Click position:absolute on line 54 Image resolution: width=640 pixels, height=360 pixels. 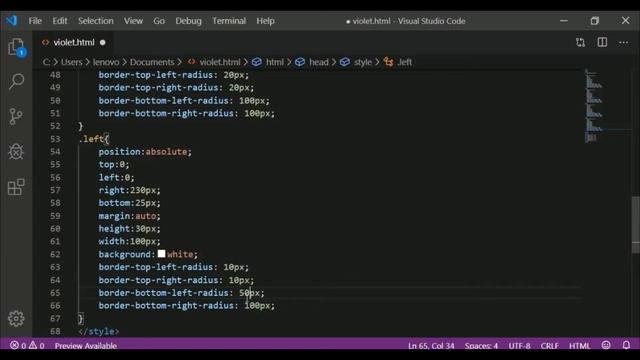[x=145, y=151]
